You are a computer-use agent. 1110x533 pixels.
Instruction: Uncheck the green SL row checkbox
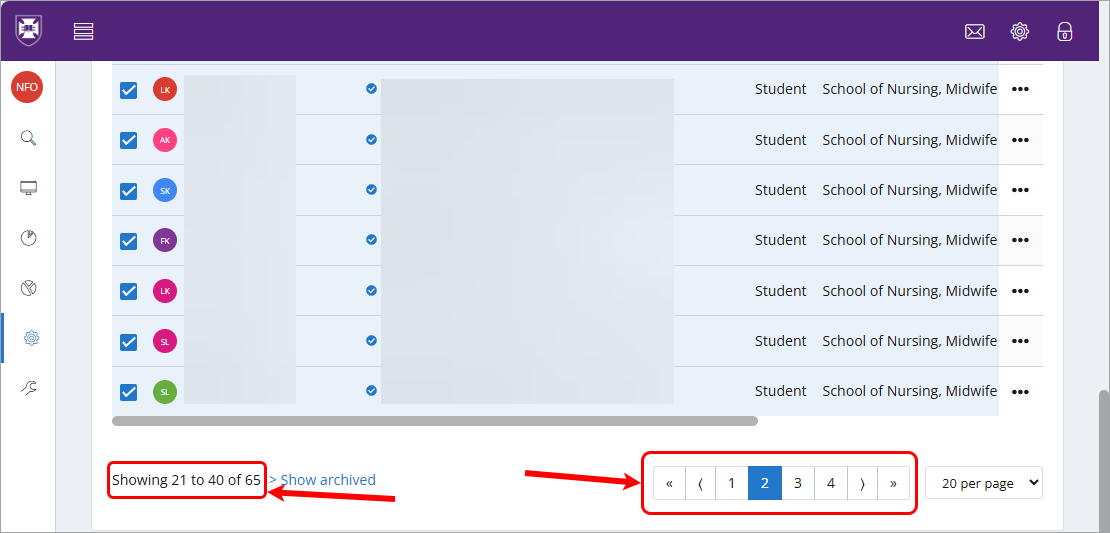[128, 391]
